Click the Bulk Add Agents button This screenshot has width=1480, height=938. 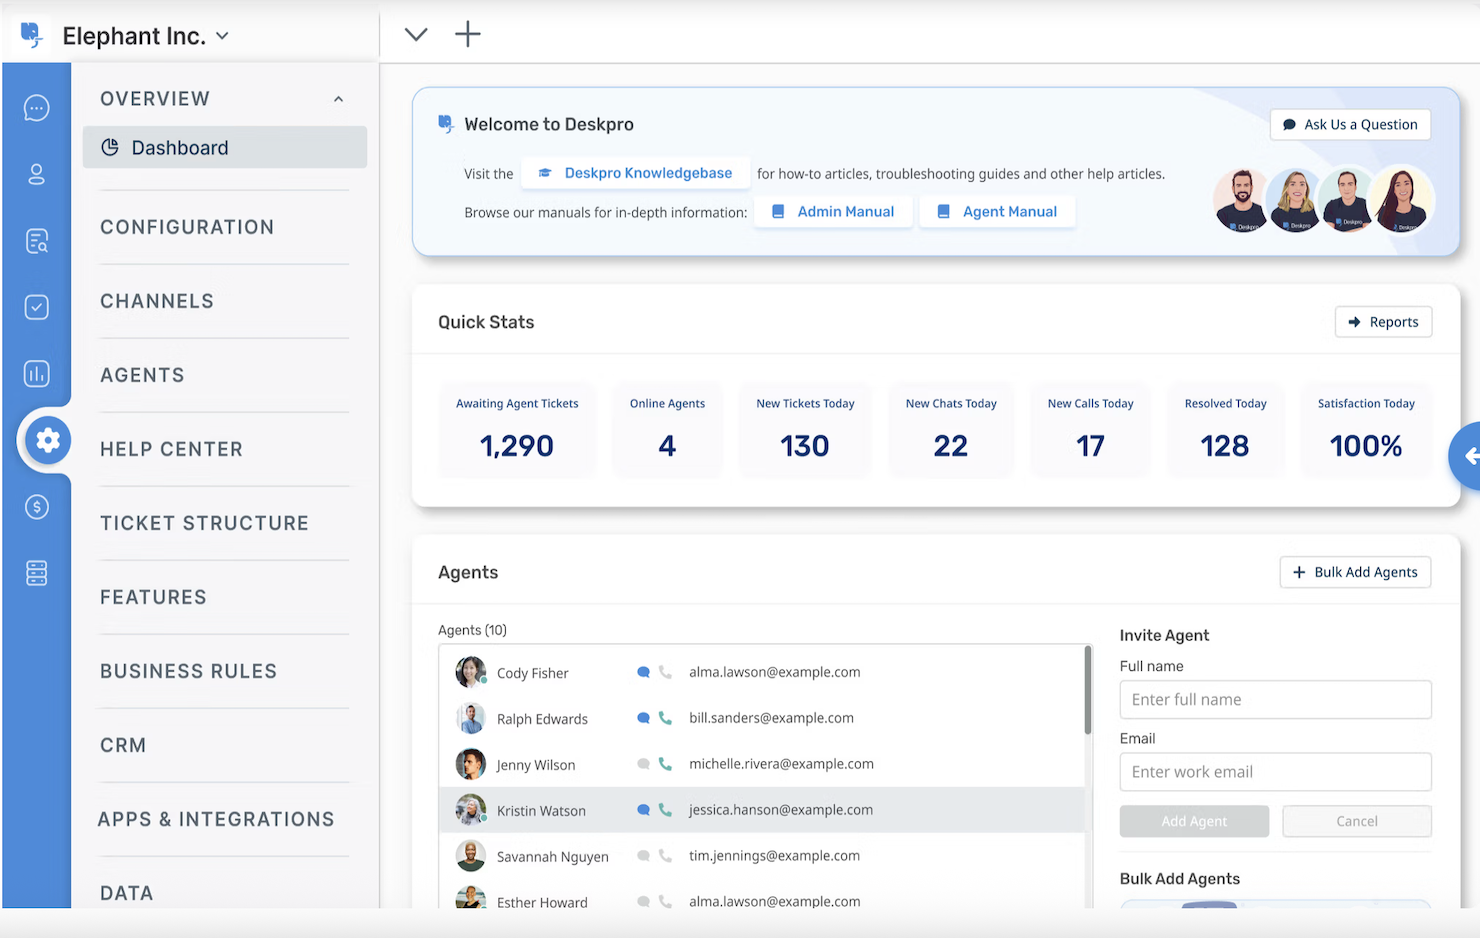coord(1355,572)
